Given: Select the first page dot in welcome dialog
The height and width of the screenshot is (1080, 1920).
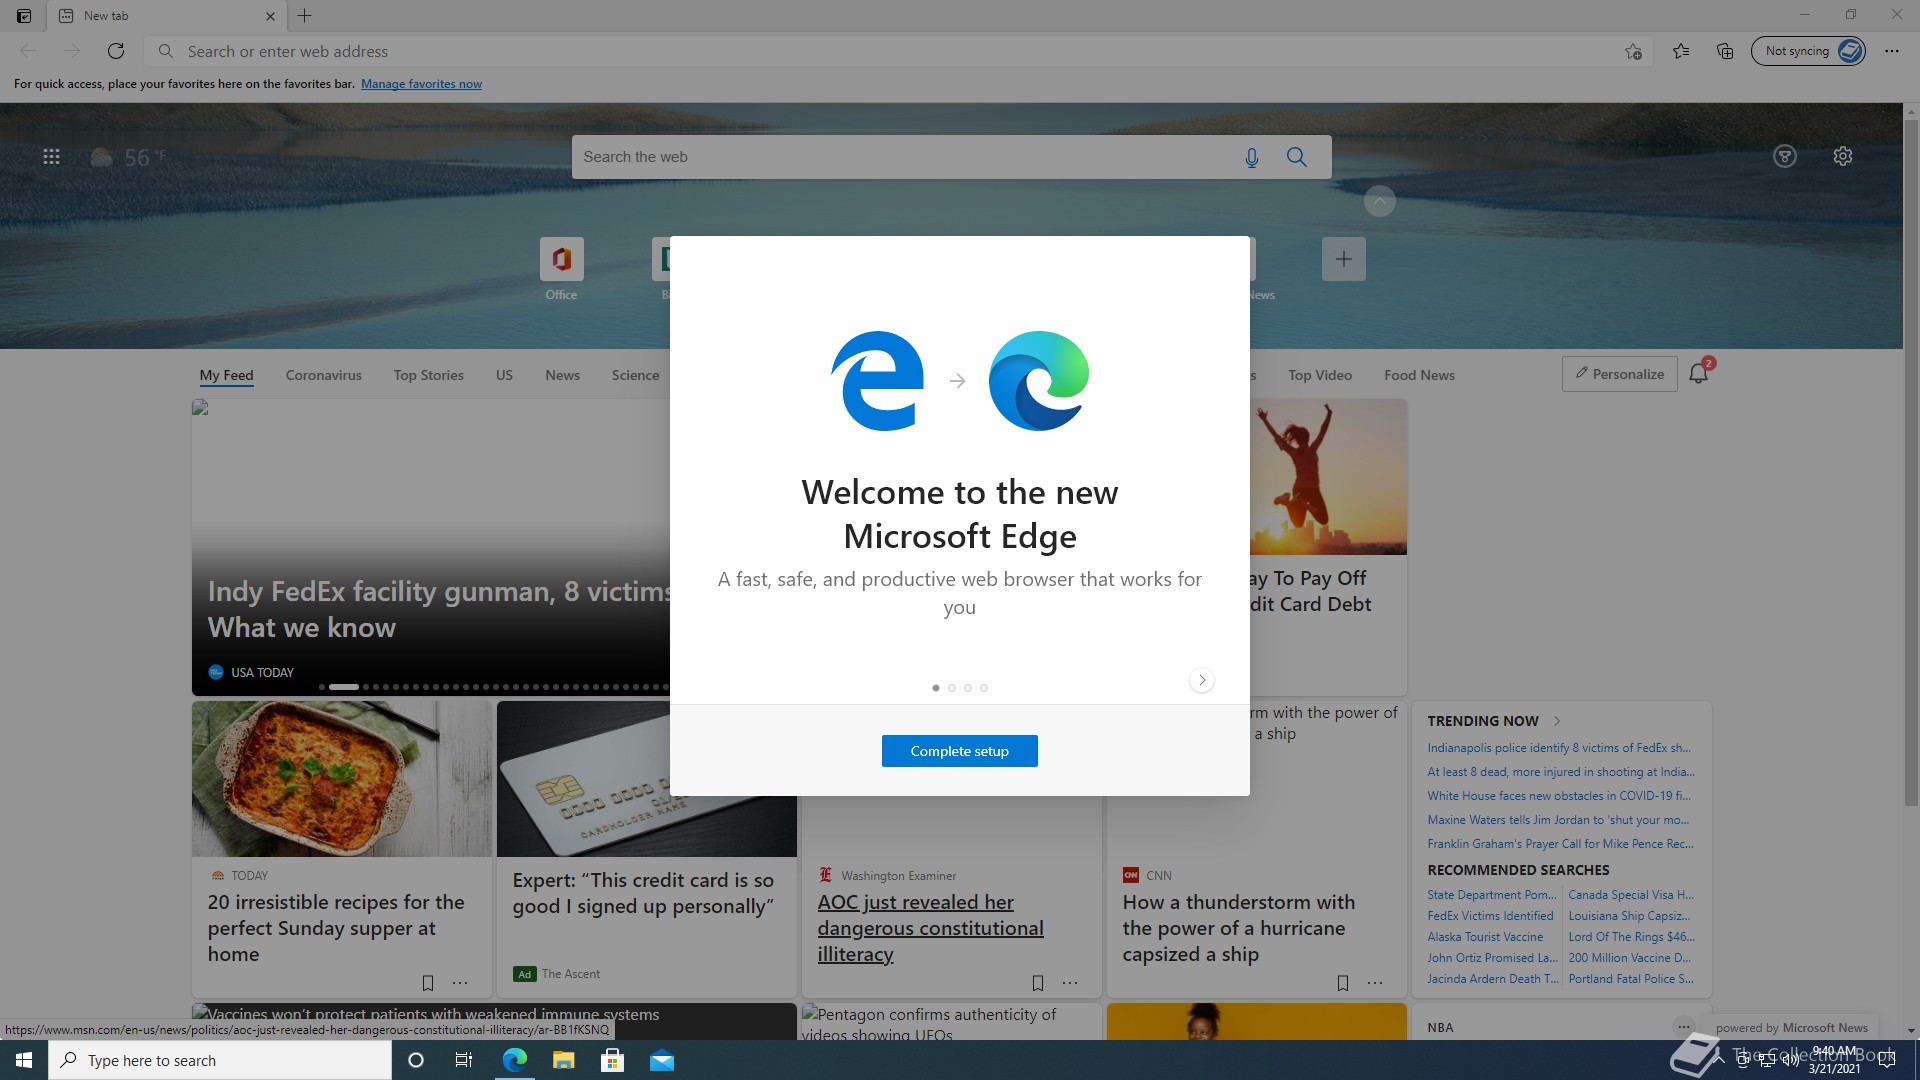Looking at the screenshot, I should (936, 688).
